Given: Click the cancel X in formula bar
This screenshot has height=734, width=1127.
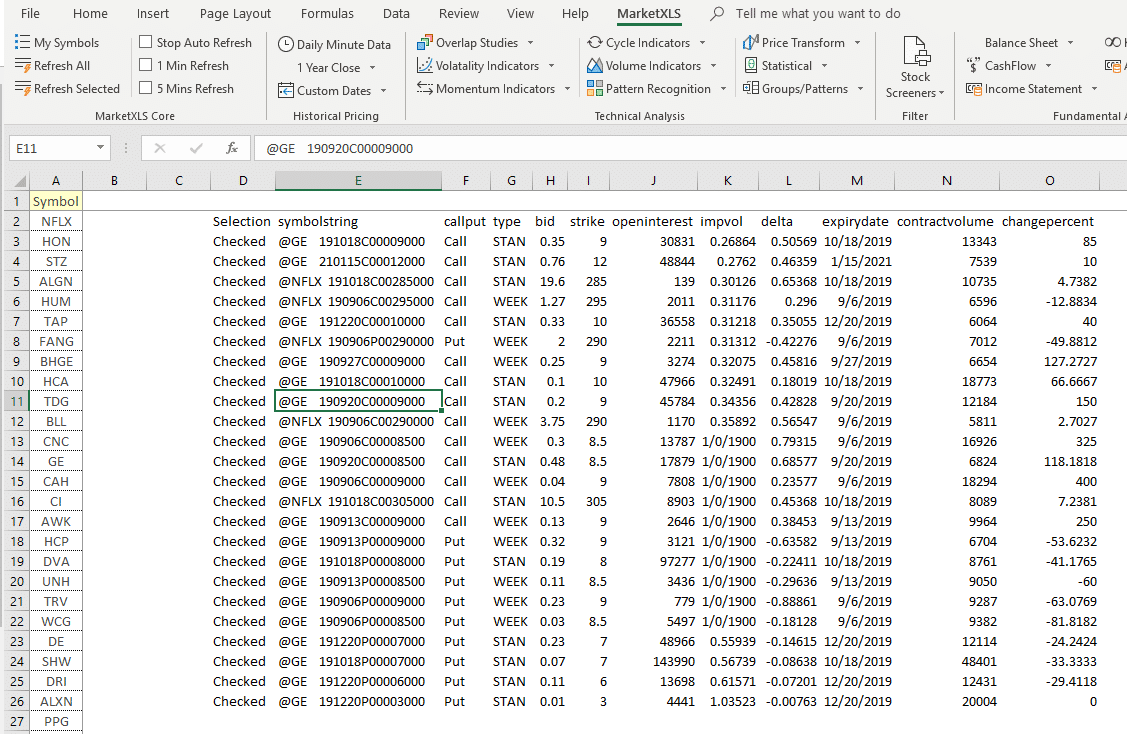Looking at the screenshot, I should [160, 148].
